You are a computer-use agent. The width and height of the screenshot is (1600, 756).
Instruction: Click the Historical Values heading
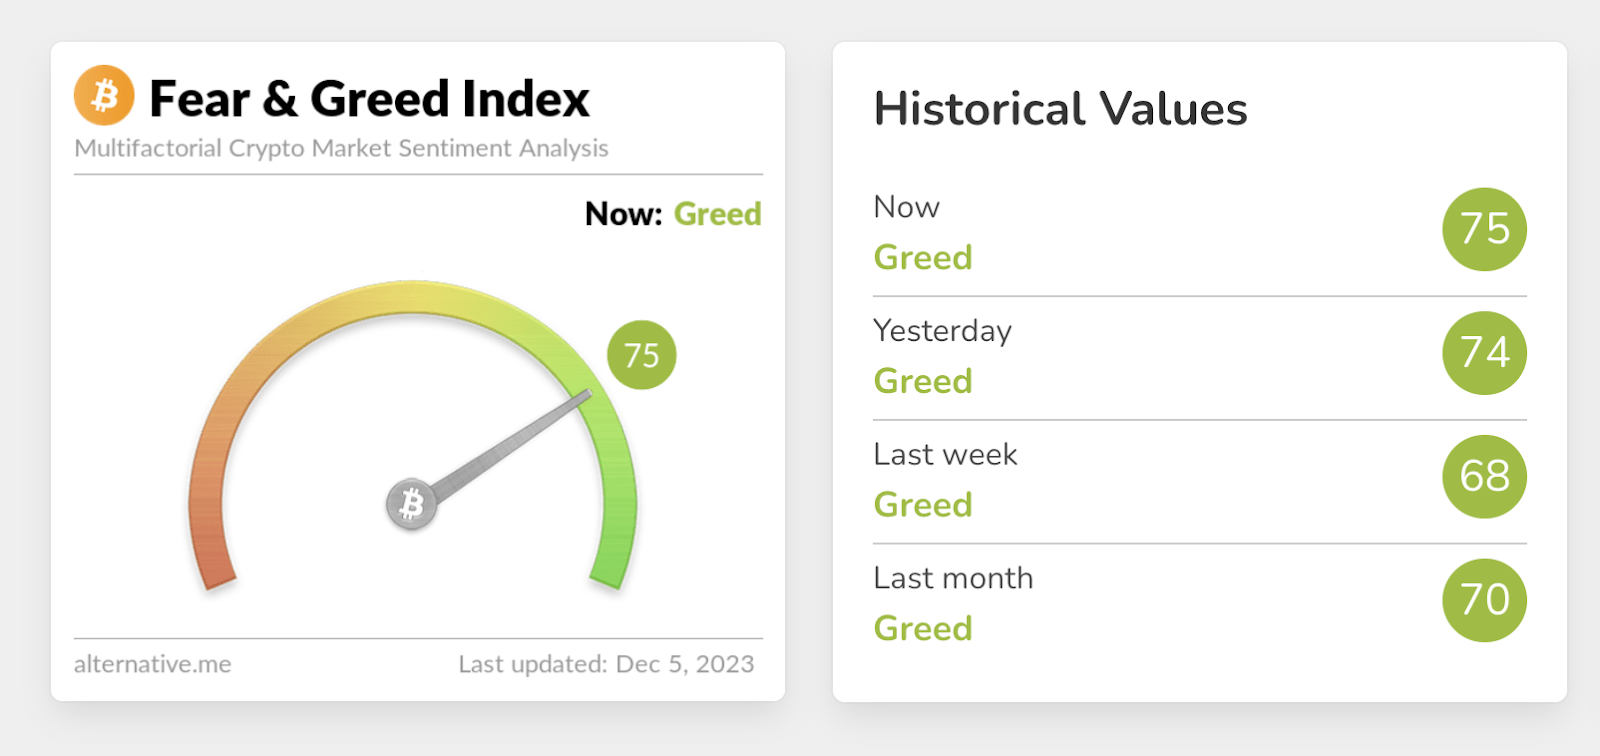[1060, 109]
